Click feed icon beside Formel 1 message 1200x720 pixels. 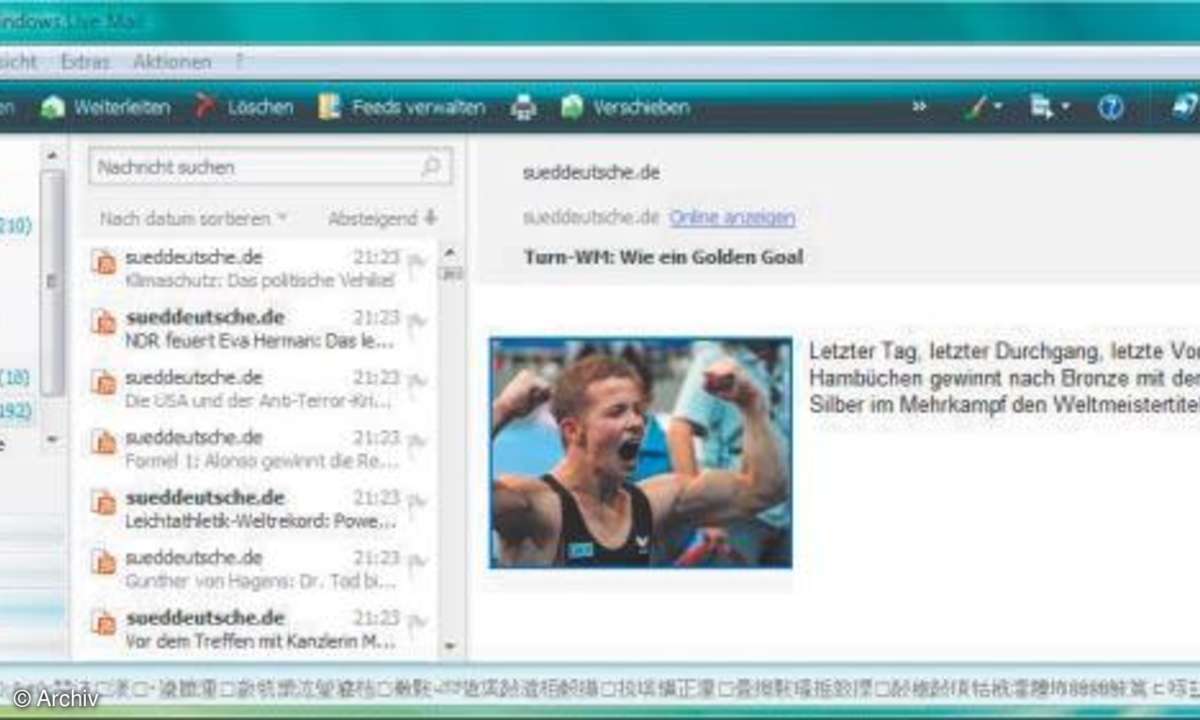(103, 442)
